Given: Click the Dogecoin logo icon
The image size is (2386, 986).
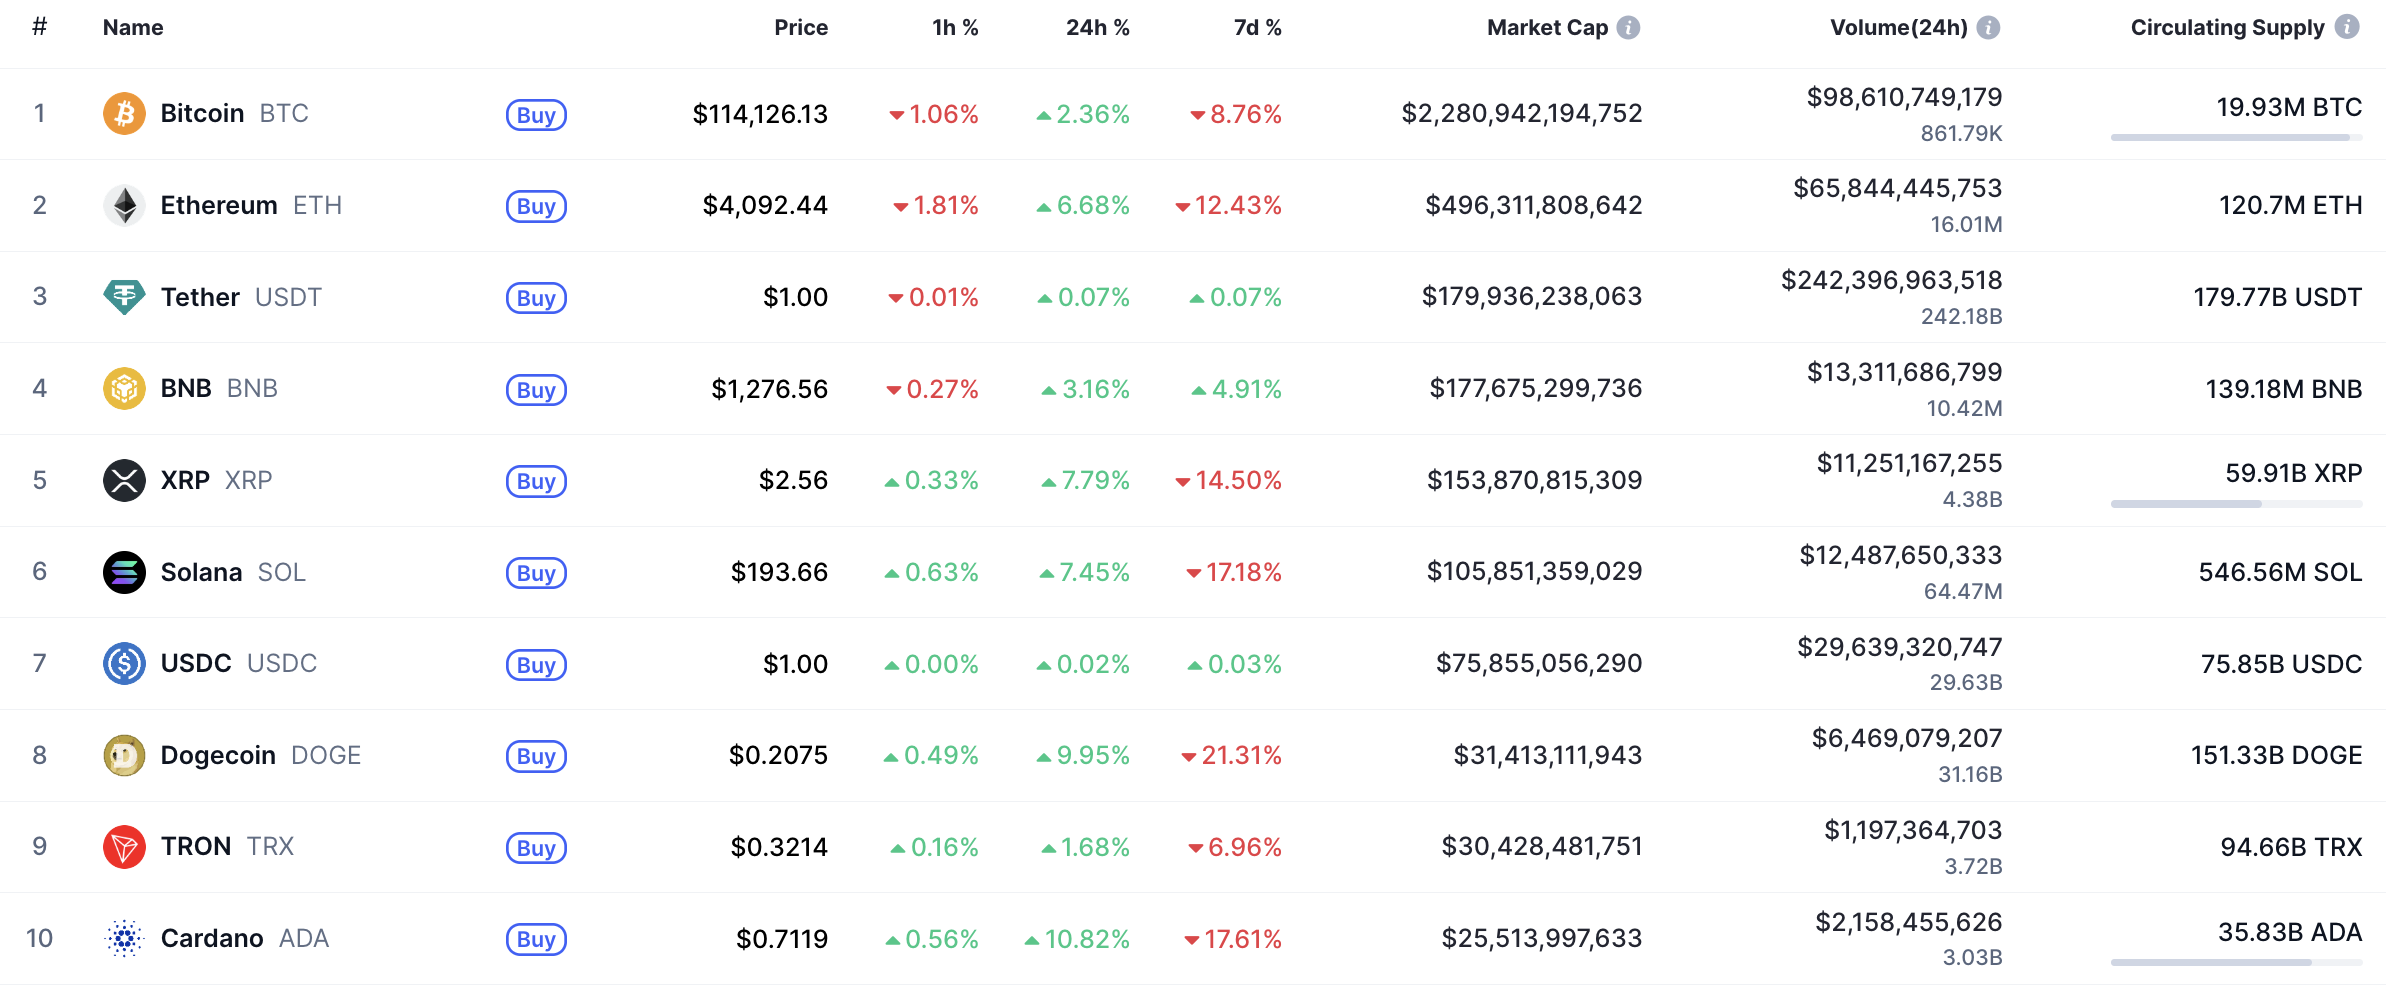Looking at the screenshot, I should (124, 755).
